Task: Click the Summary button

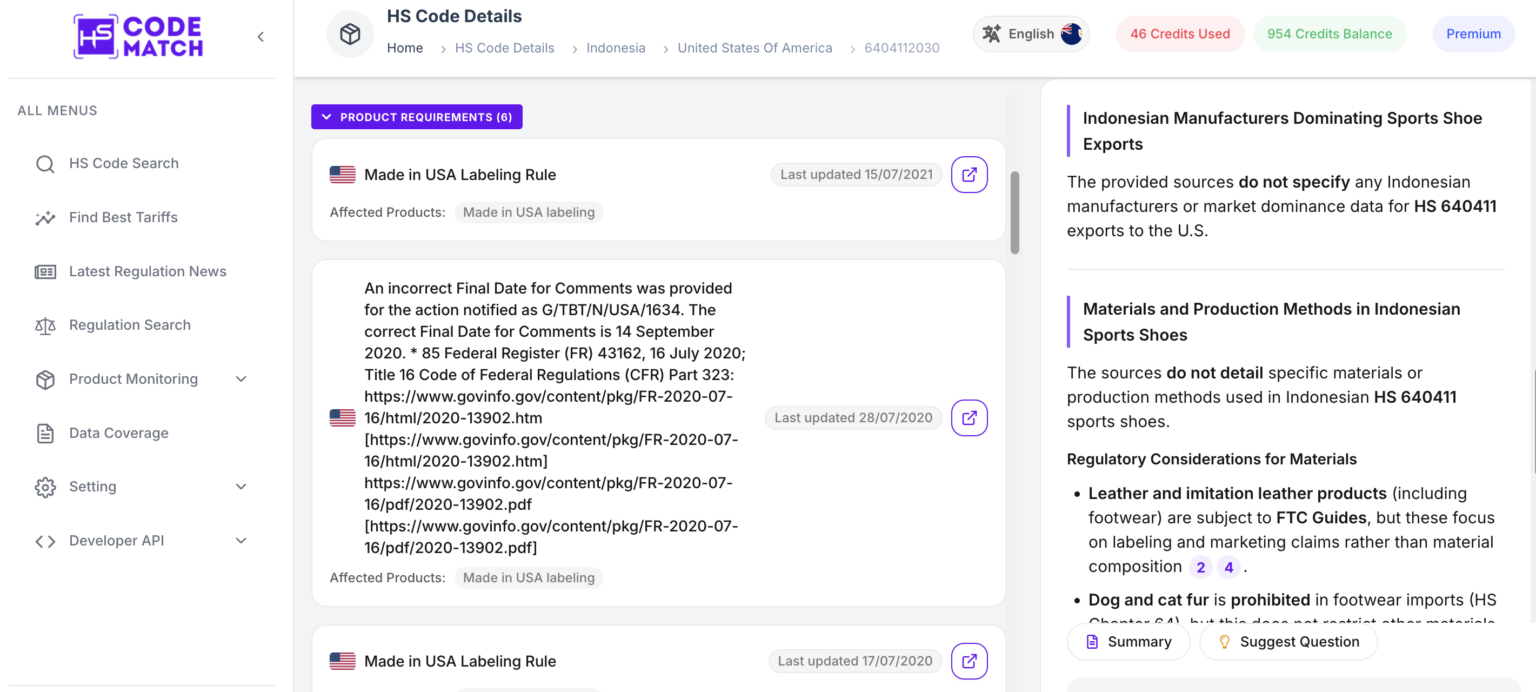Action: (x=1128, y=642)
